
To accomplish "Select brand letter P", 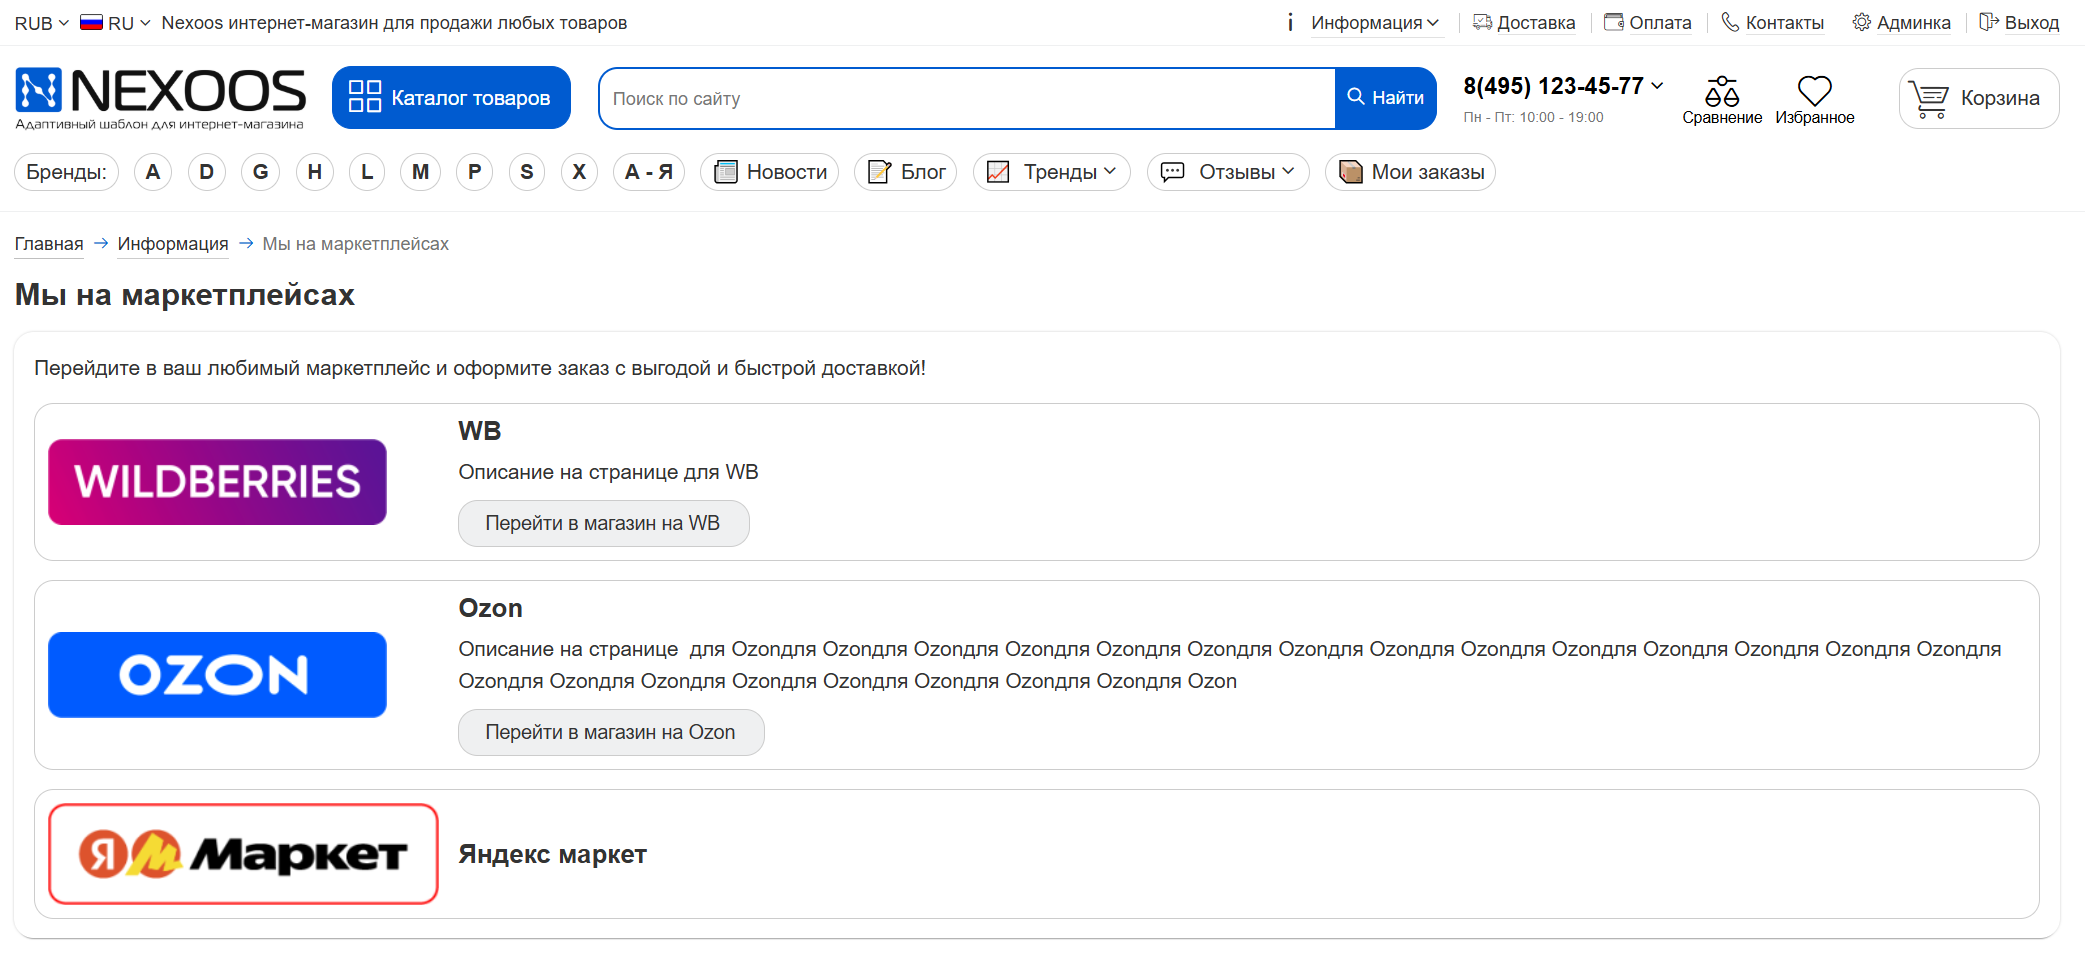I will pos(475,172).
